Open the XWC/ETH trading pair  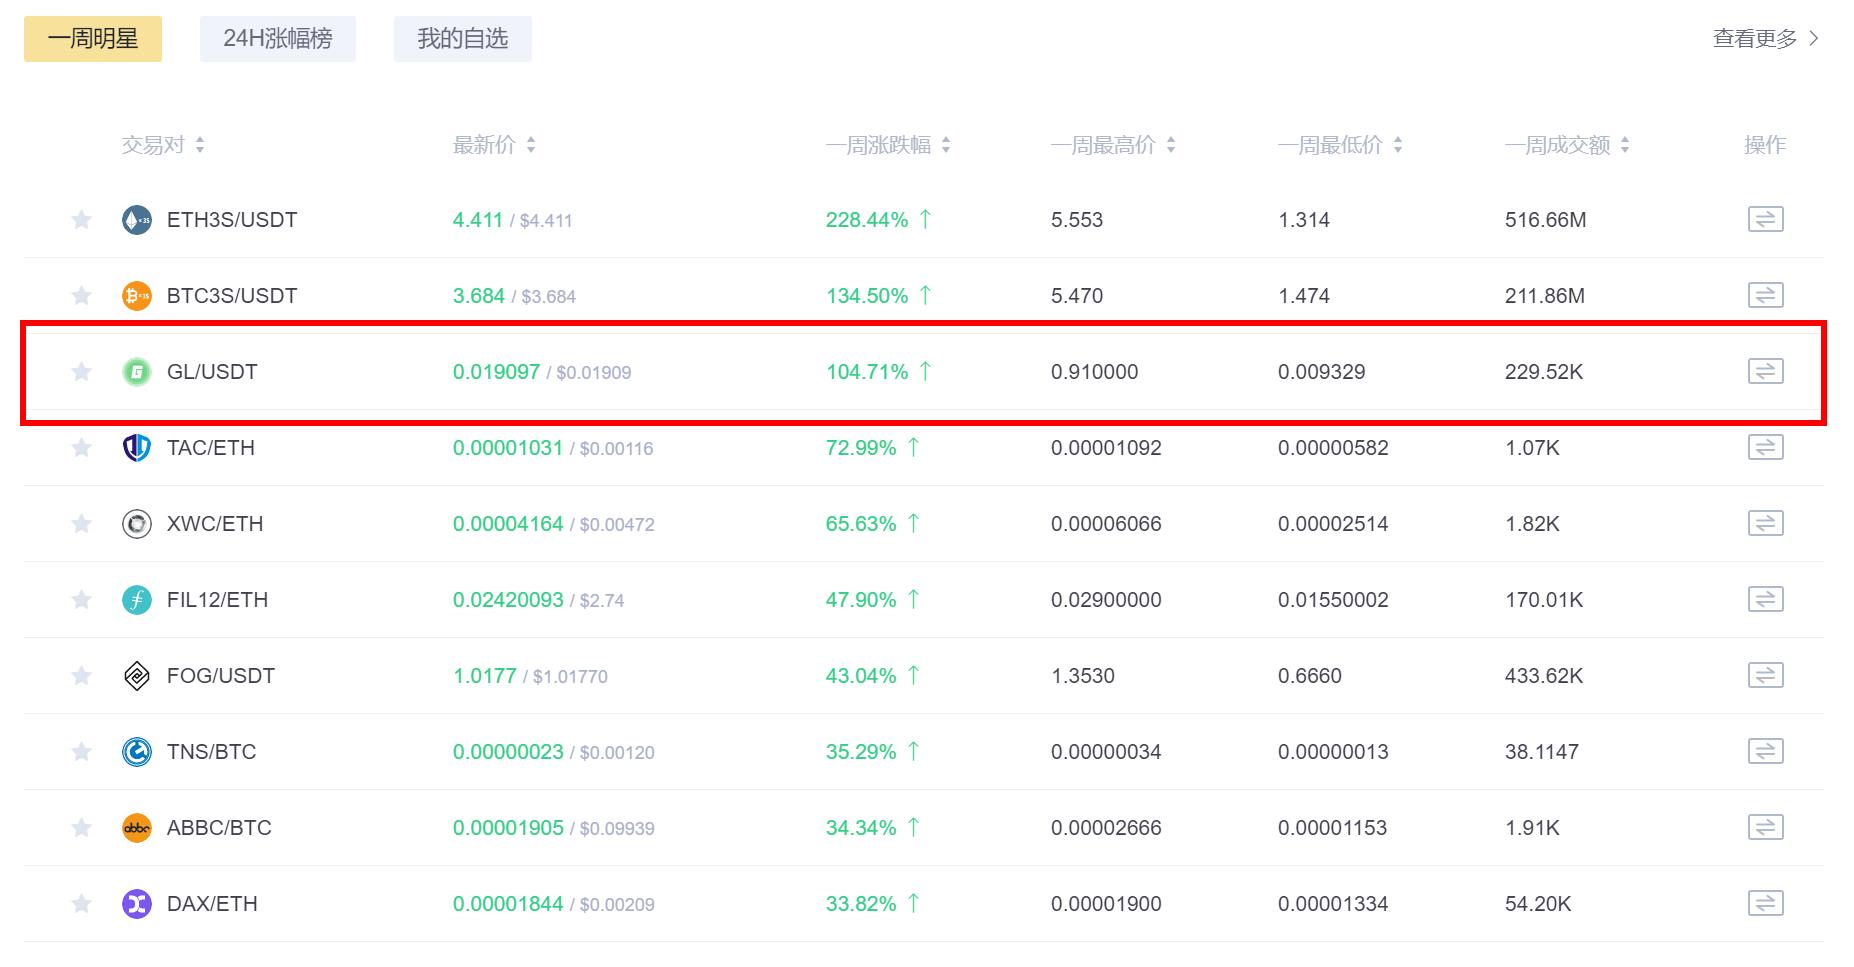[215, 524]
